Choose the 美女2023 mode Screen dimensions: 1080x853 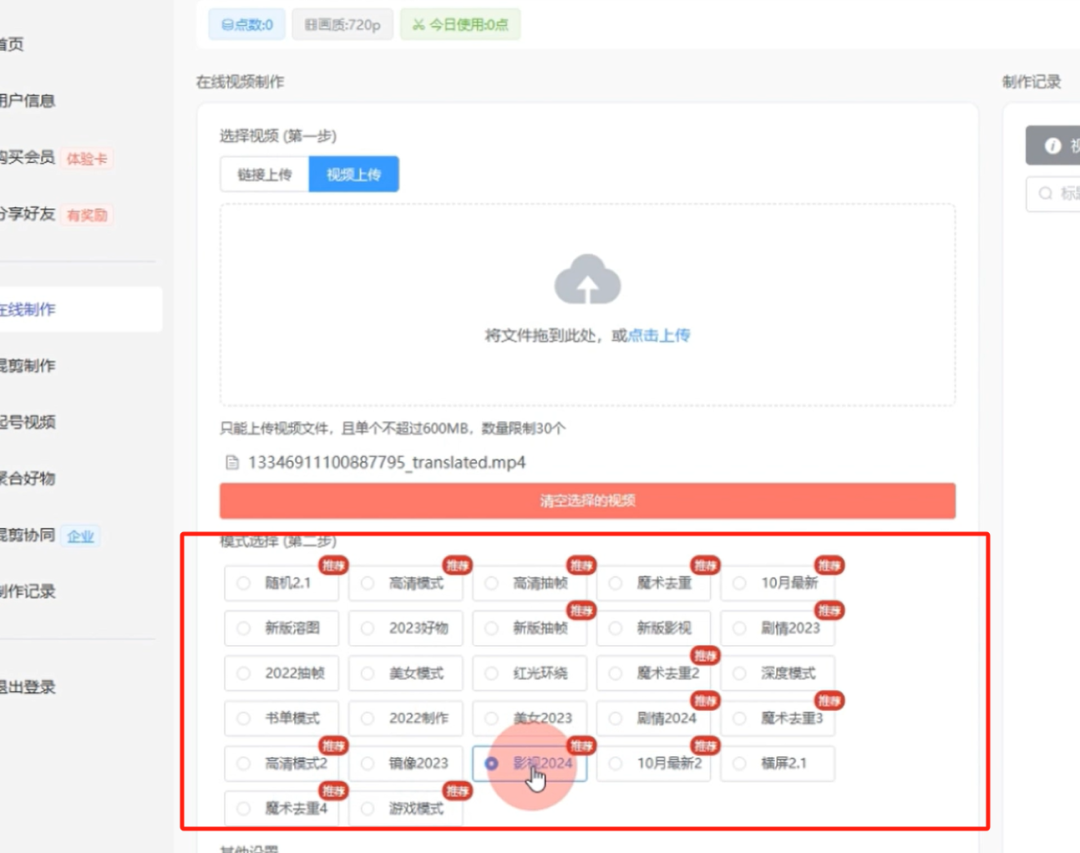tap(530, 718)
